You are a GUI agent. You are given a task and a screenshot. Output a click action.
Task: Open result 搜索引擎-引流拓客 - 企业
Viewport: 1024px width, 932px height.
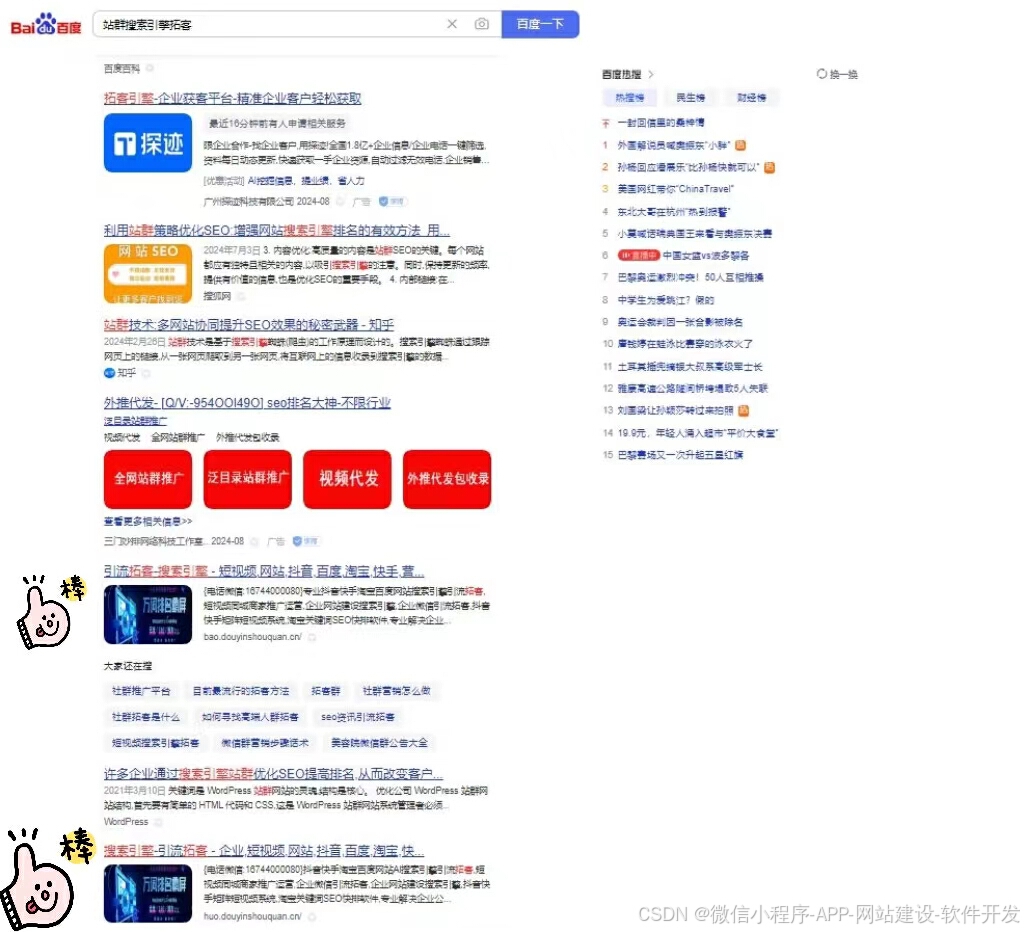pos(264,851)
